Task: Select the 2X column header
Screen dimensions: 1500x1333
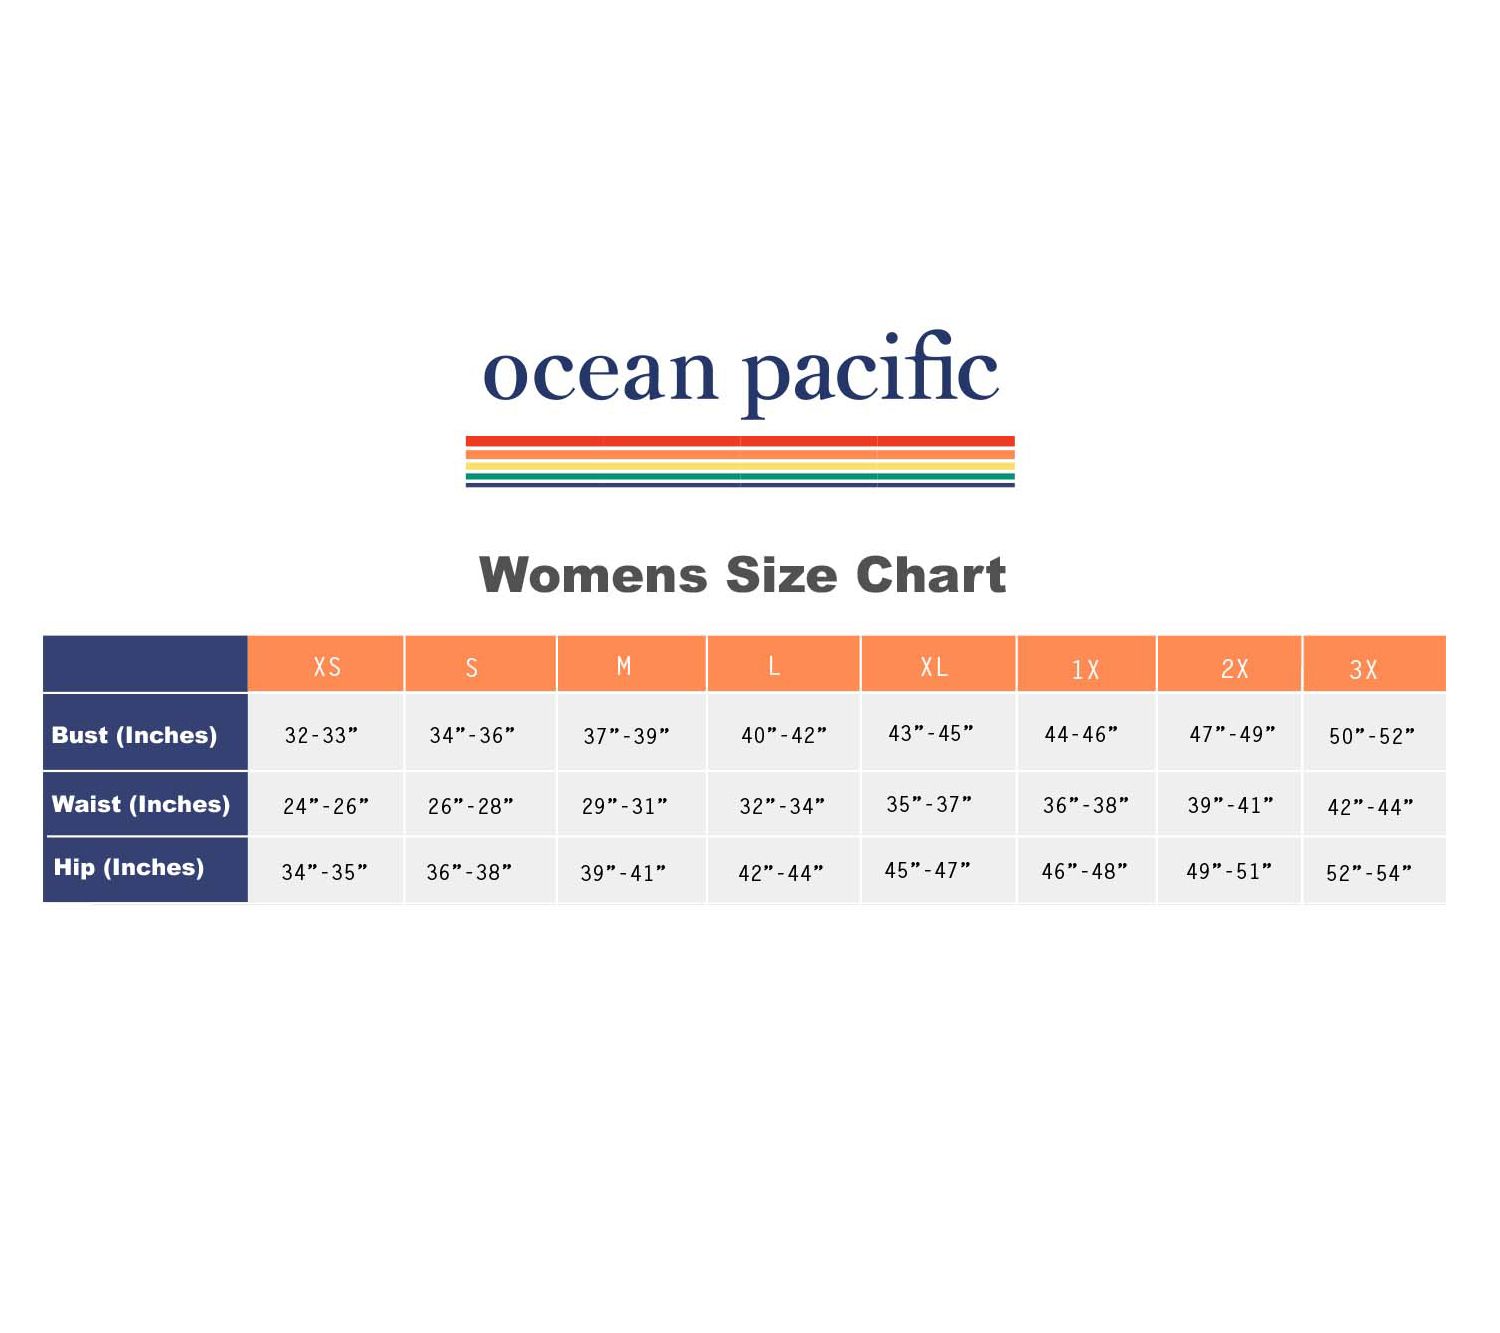Action: point(1235,669)
